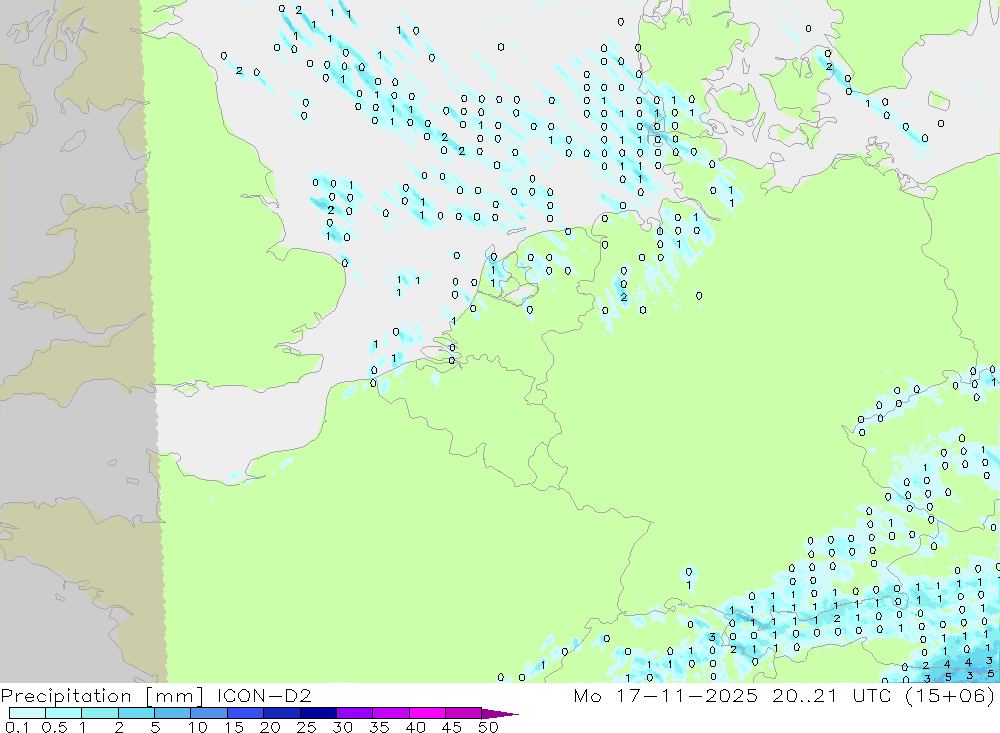1000x733 pixels.
Task: Click the '0.1' legend tick label
Action: pyautogui.click(x=17, y=727)
